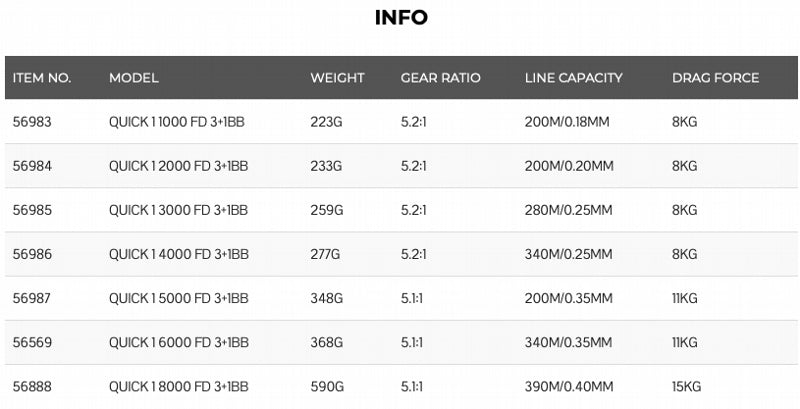800x409 pixels.
Task: Select the QUICK 1 5000 FD model cell
Action: [178, 298]
